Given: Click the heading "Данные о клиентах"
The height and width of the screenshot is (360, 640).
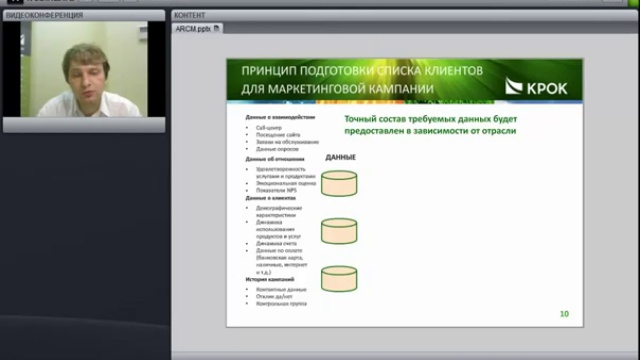Looking at the screenshot, I should pos(270,198).
